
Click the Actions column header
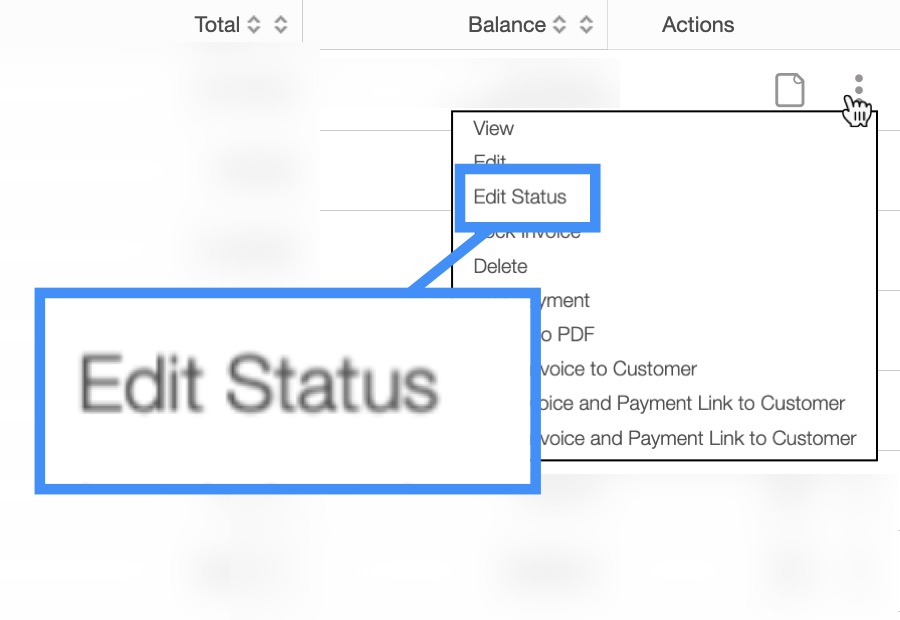point(698,25)
